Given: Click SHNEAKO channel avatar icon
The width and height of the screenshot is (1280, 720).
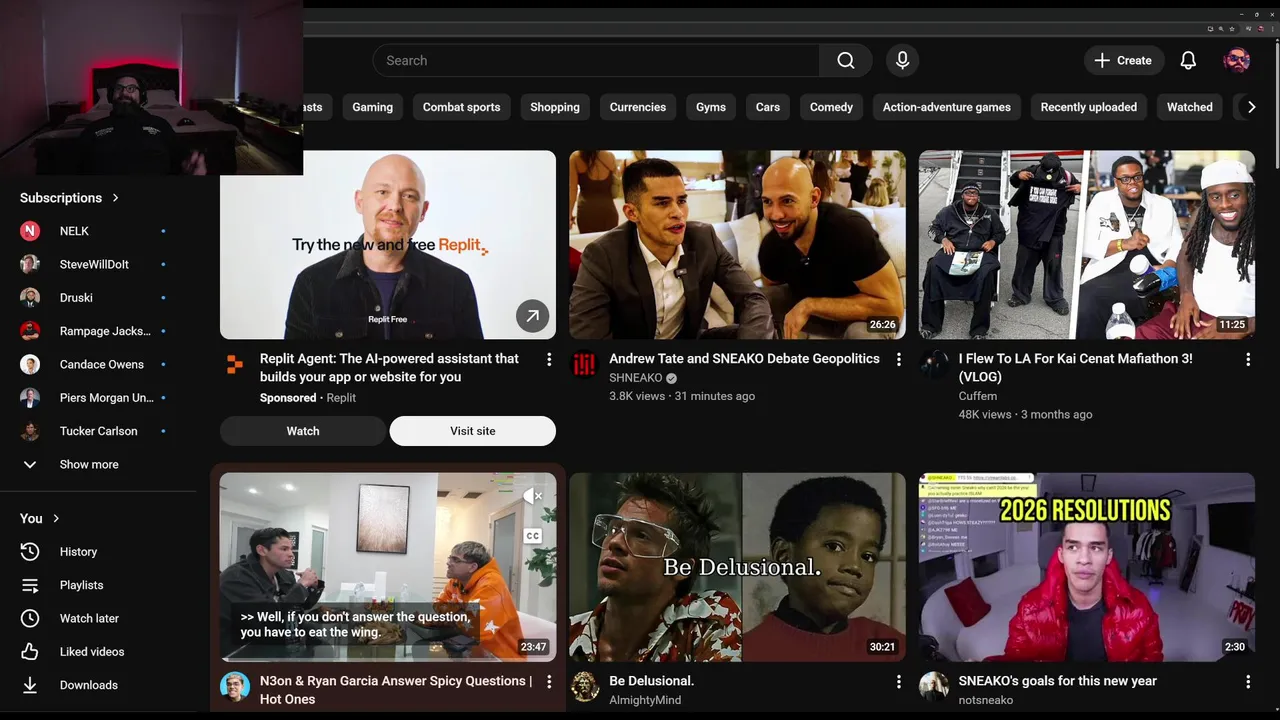Looking at the screenshot, I should pyautogui.click(x=584, y=364).
